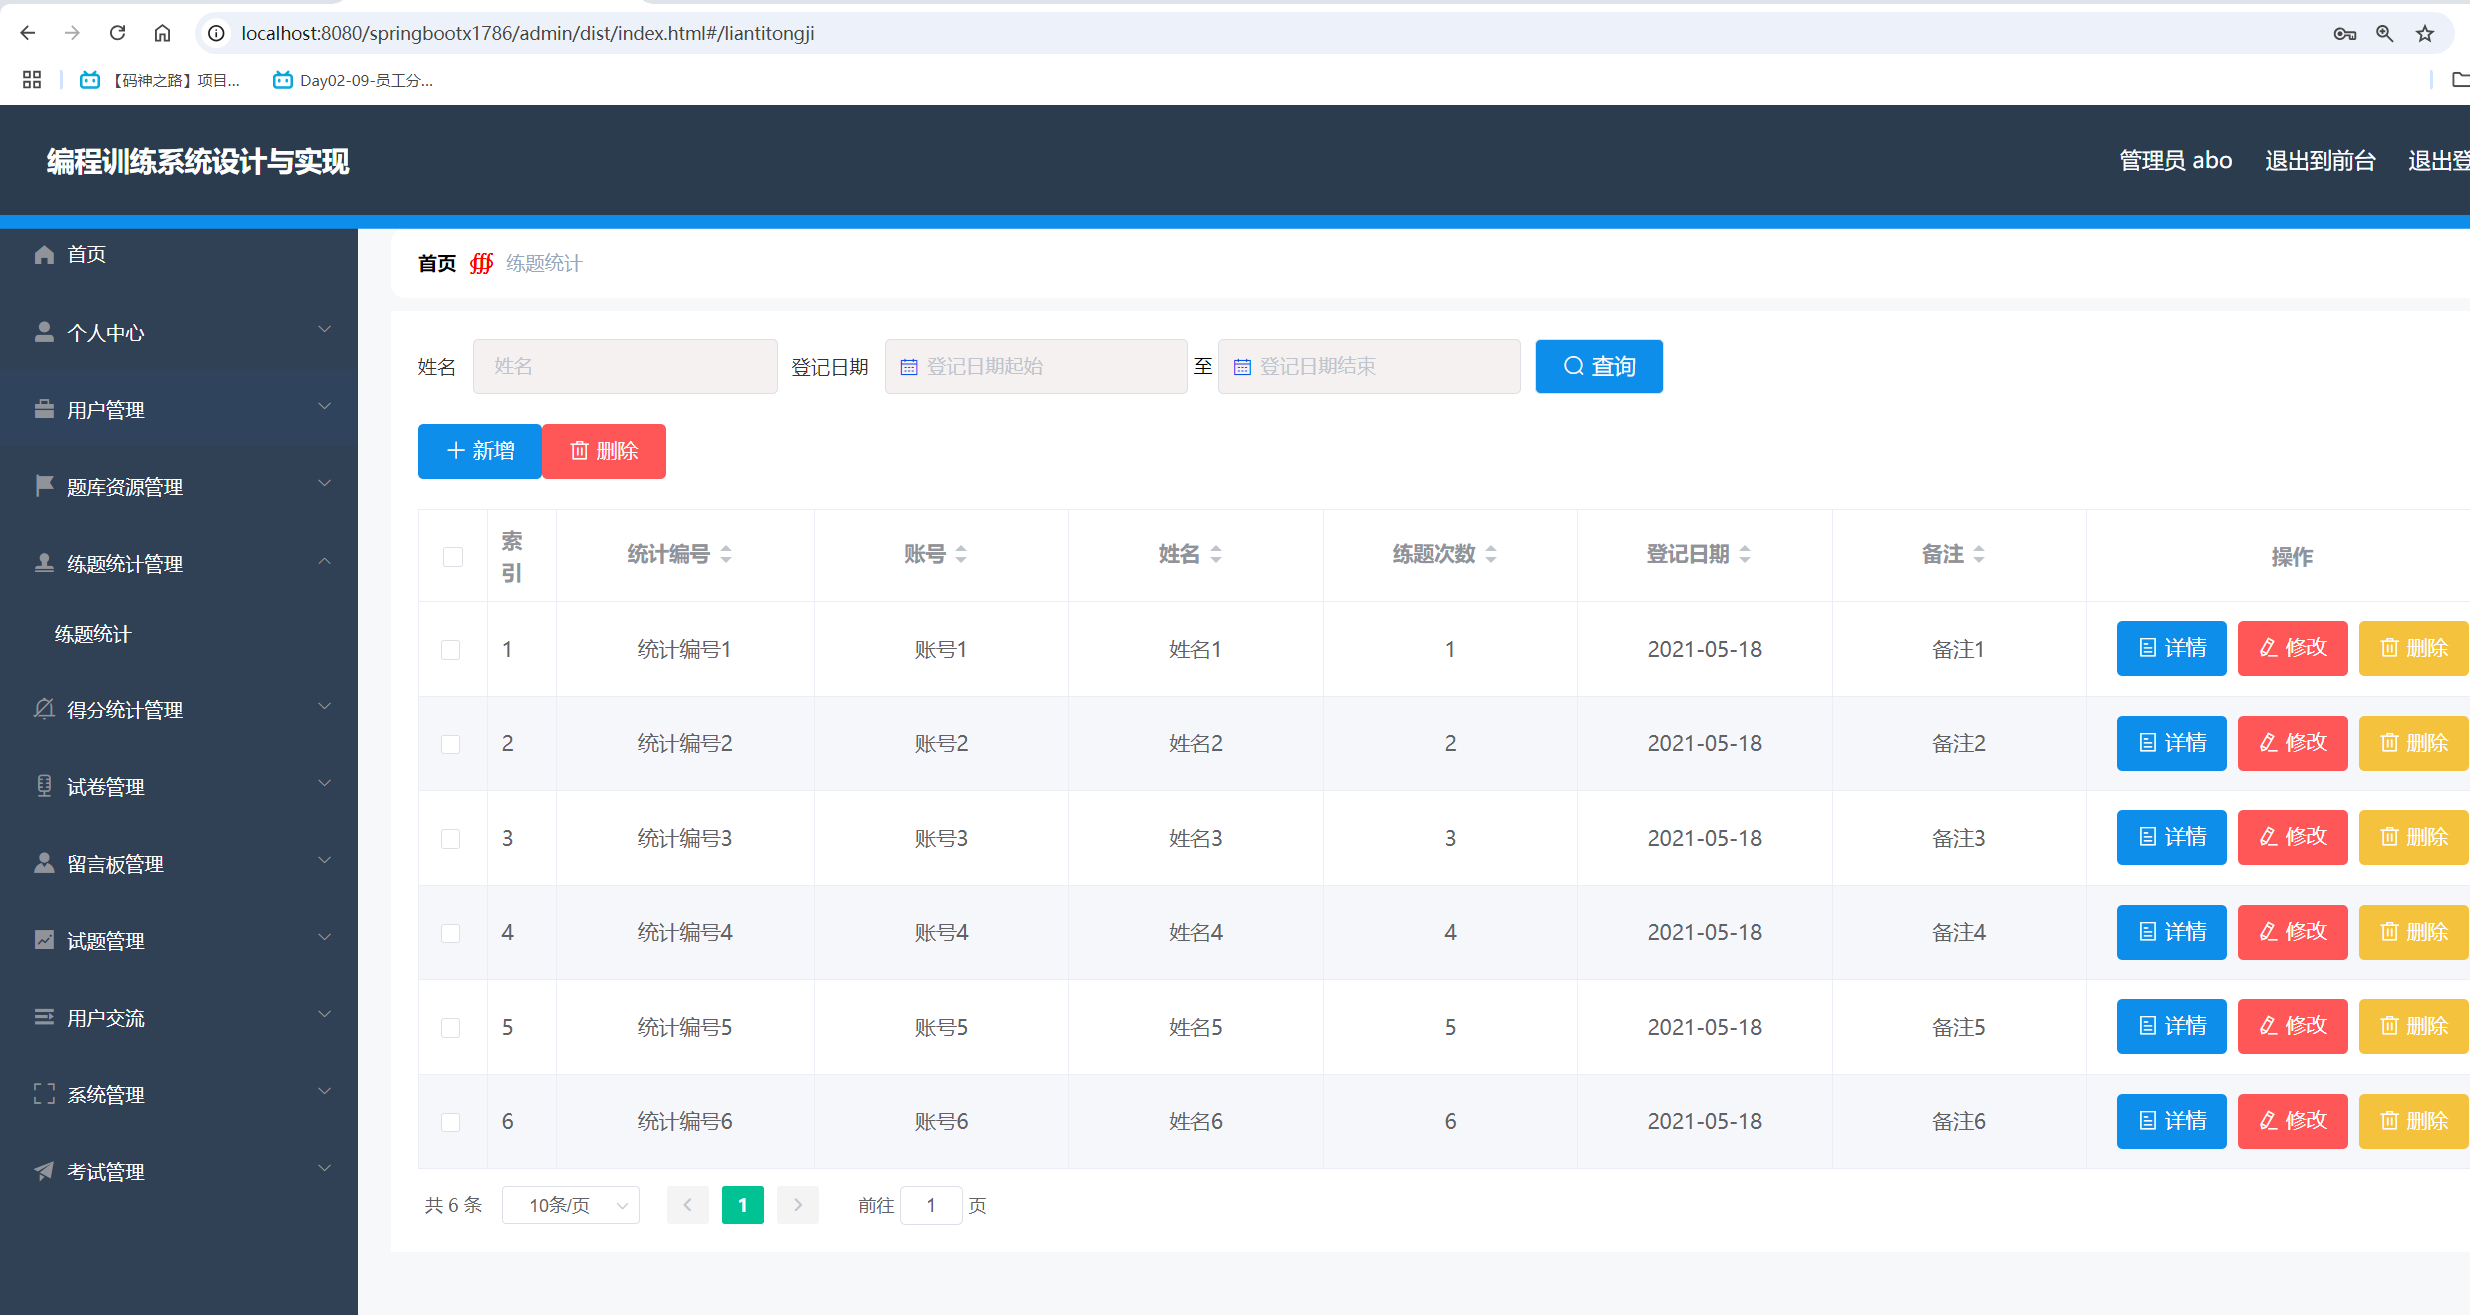Click 退出到前台 in header
The height and width of the screenshot is (1315, 2470).
click(2320, 160)
